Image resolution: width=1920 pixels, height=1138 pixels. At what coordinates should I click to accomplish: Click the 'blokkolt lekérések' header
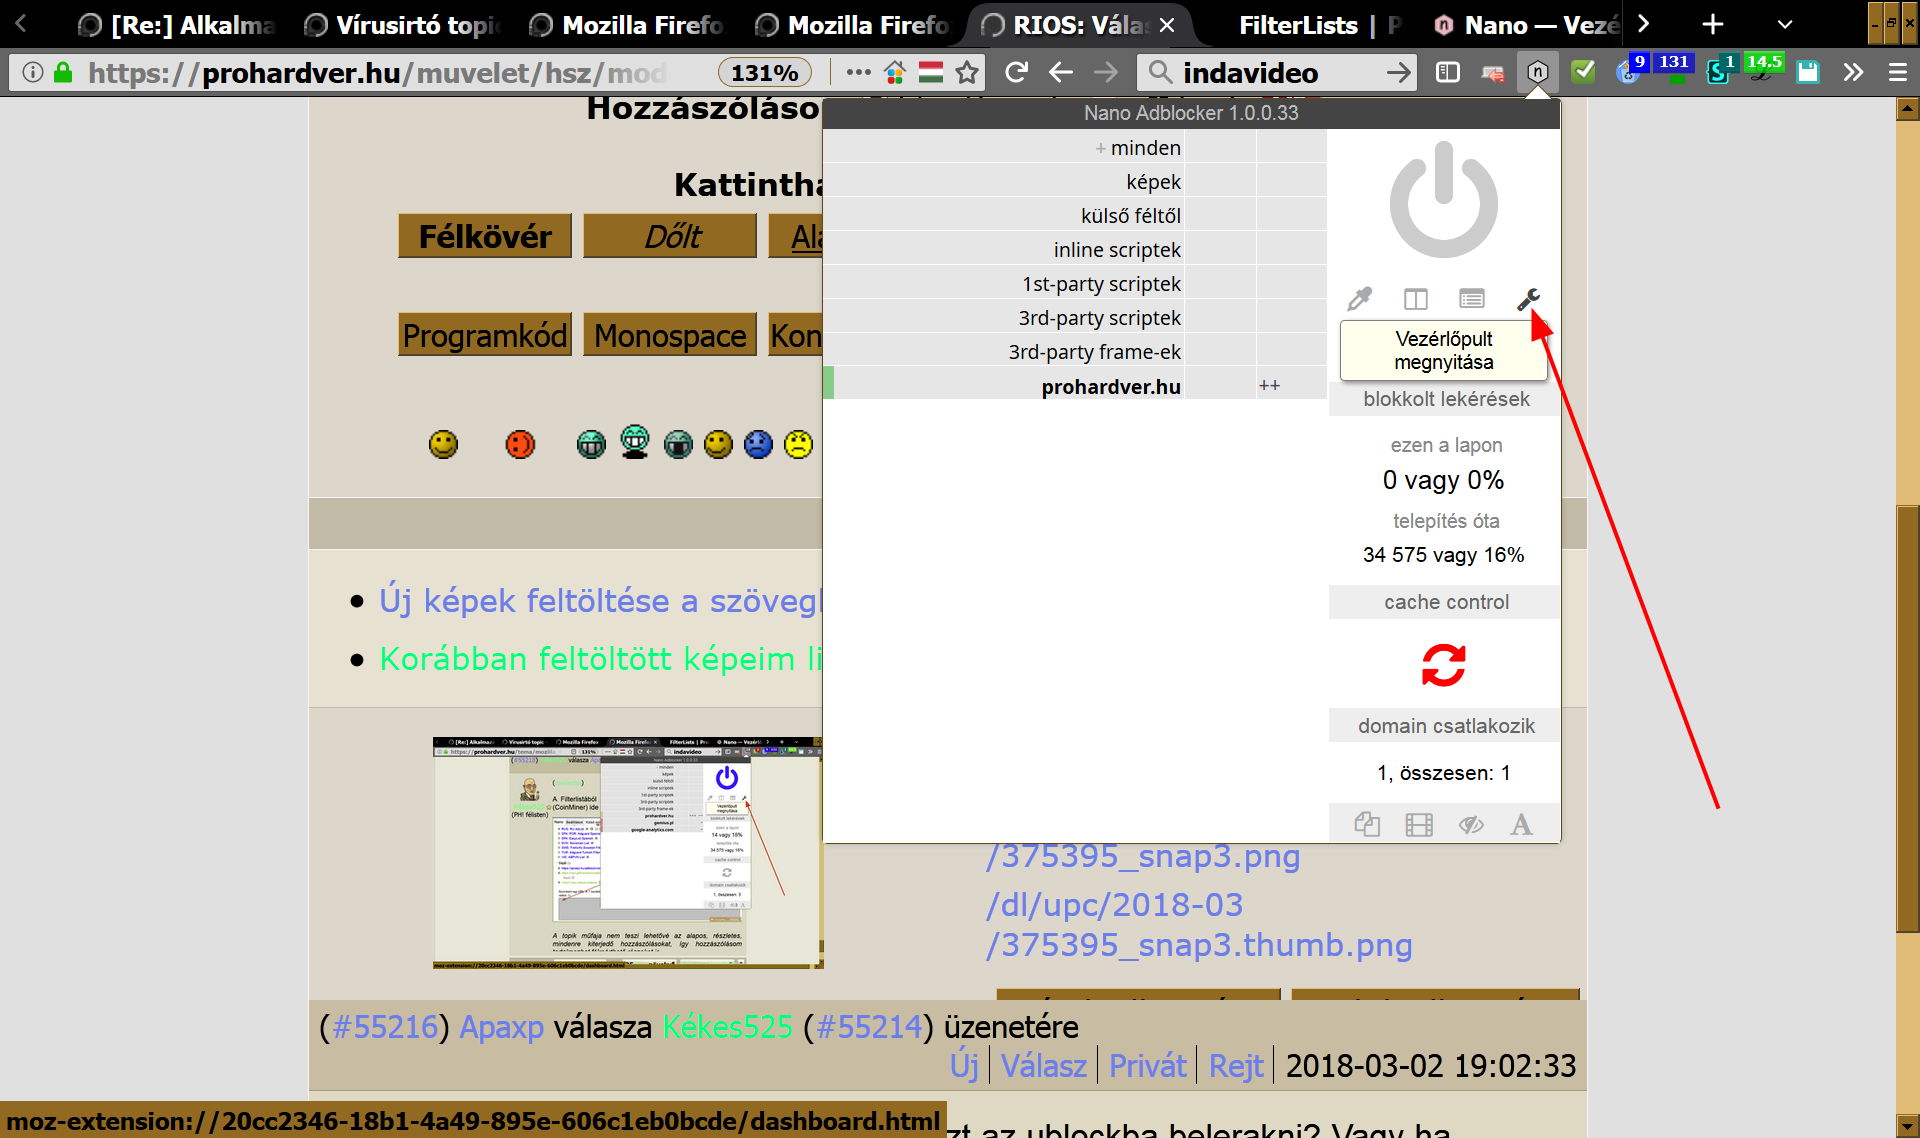1445,399
